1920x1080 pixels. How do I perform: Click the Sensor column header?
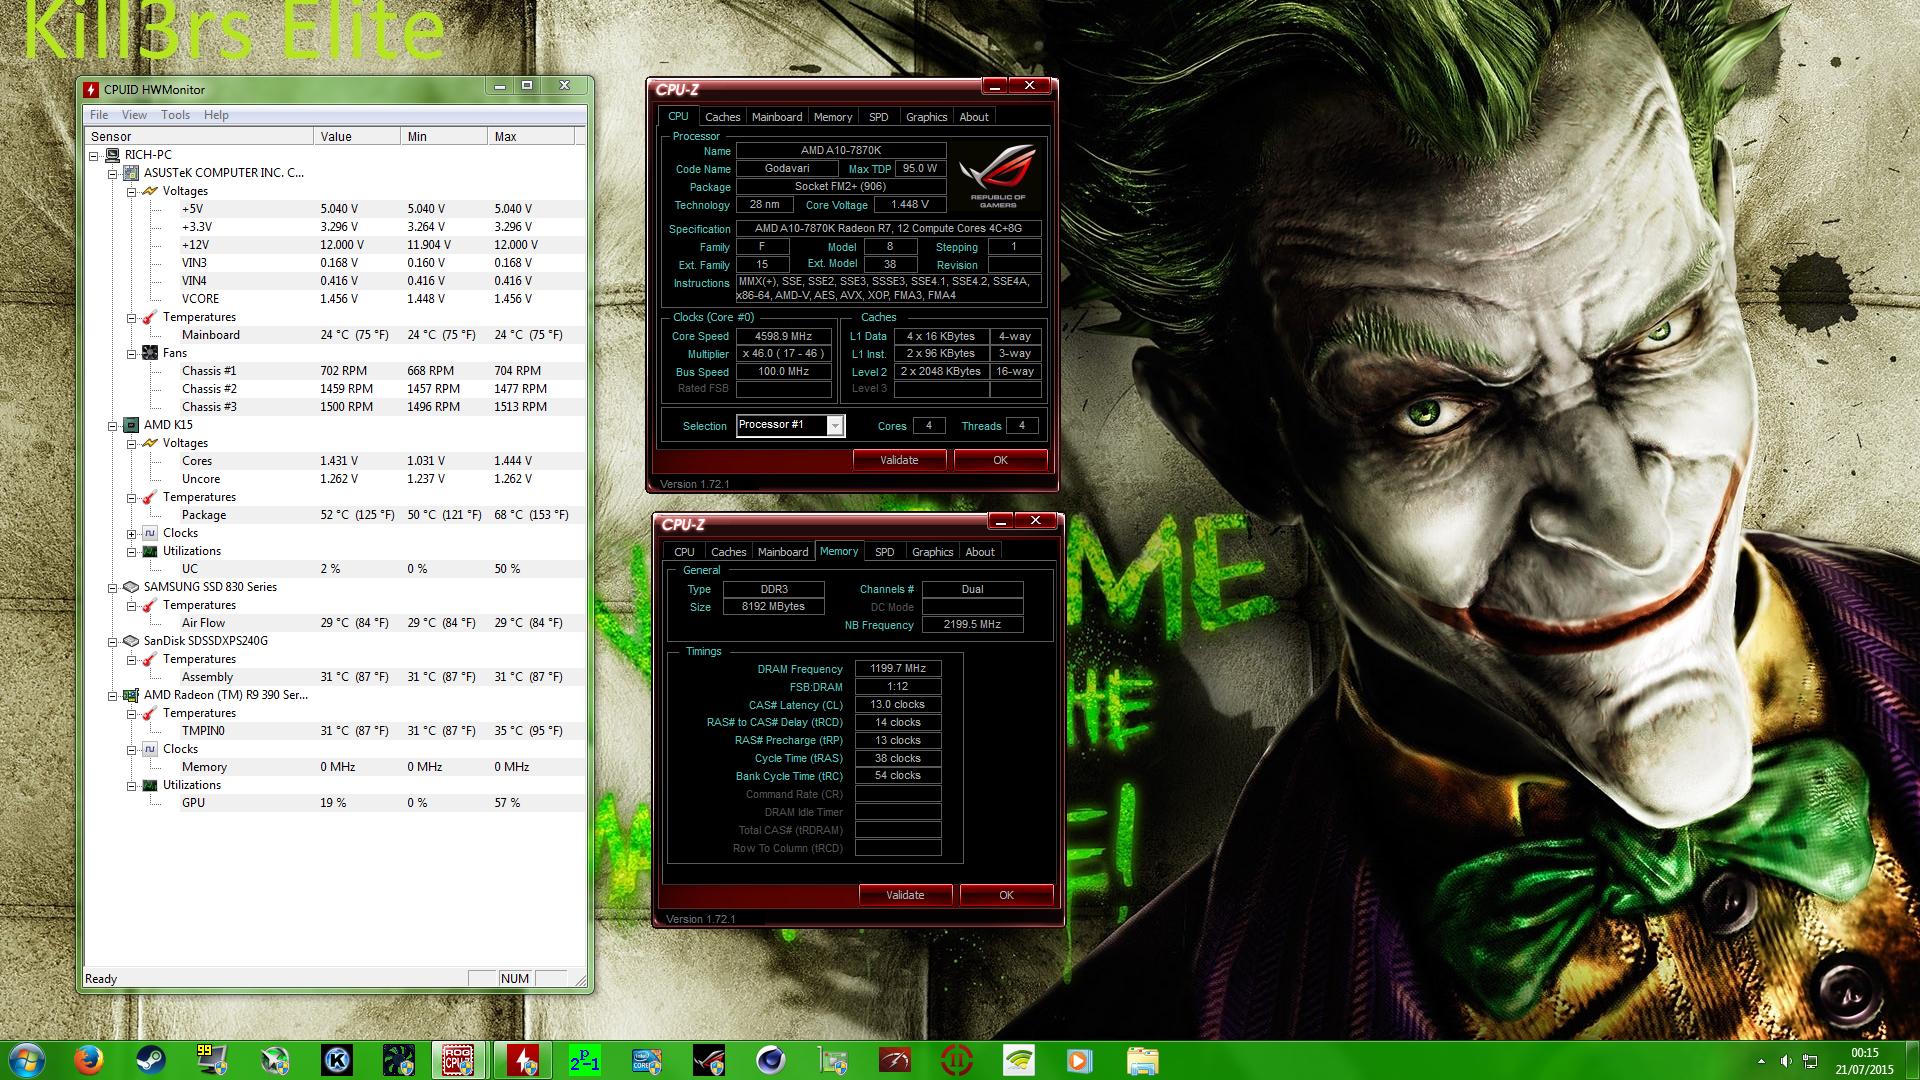tap(199, 137)
